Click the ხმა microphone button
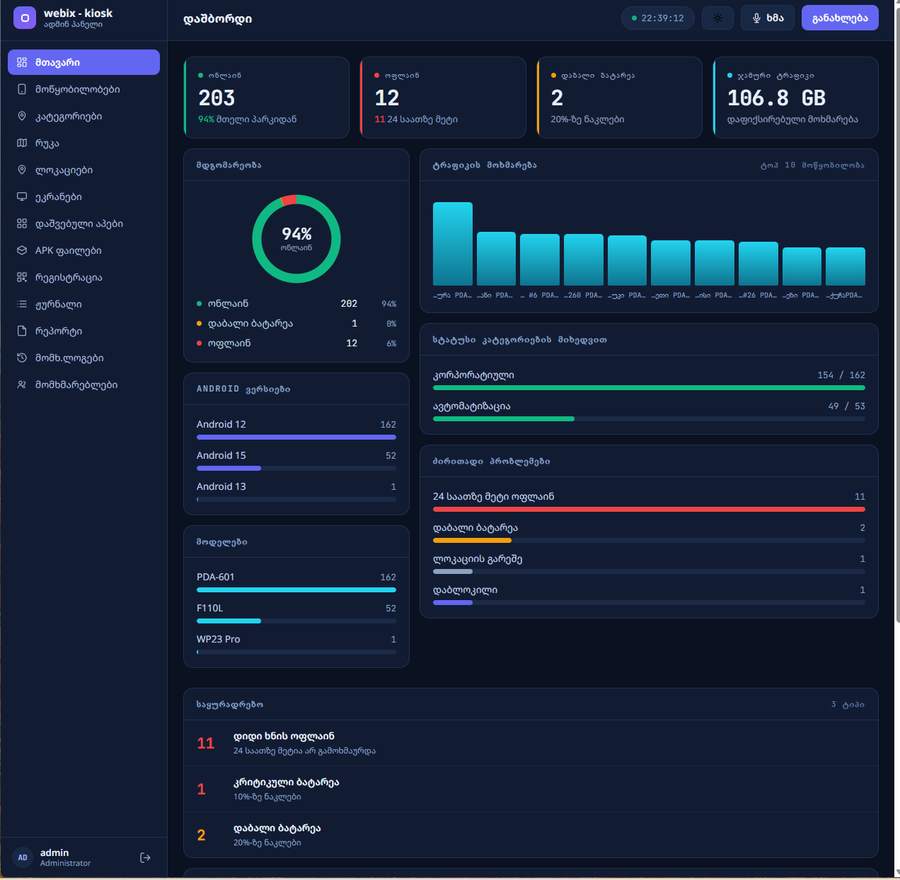This screenshot has width=900, height=880. pos(767,18)
